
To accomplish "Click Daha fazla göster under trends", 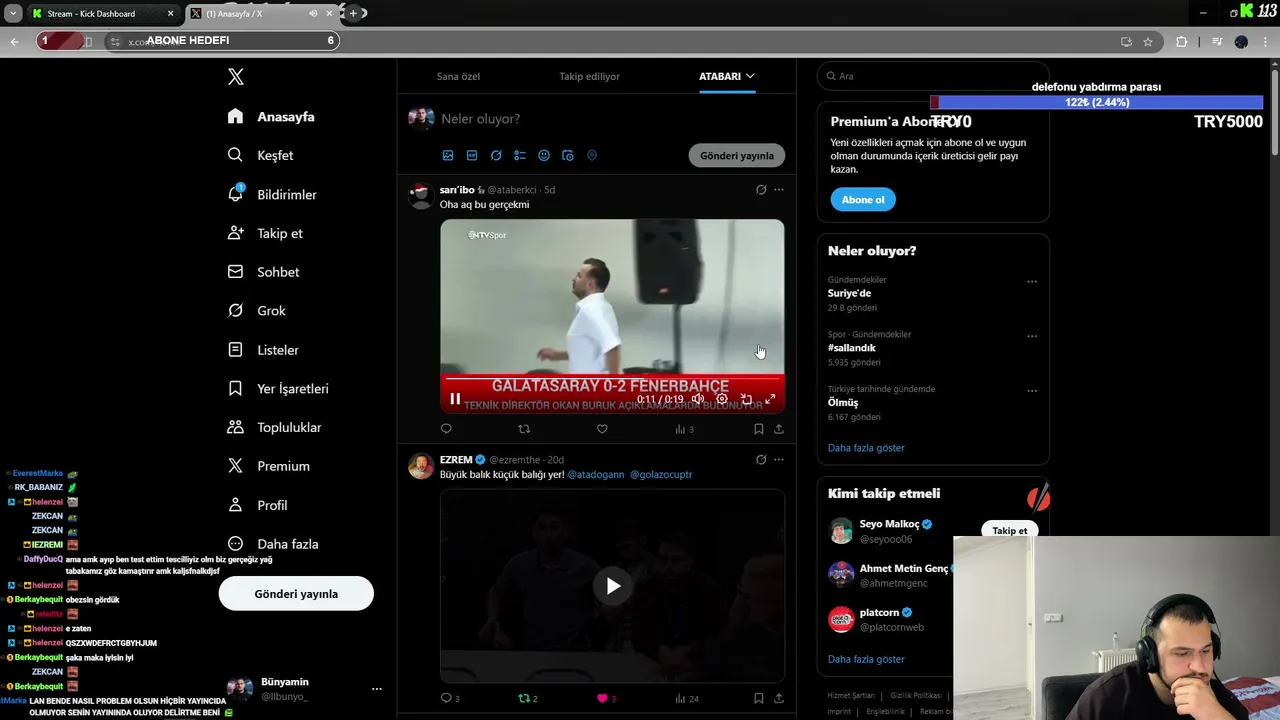I will click(x=866, y=448).
